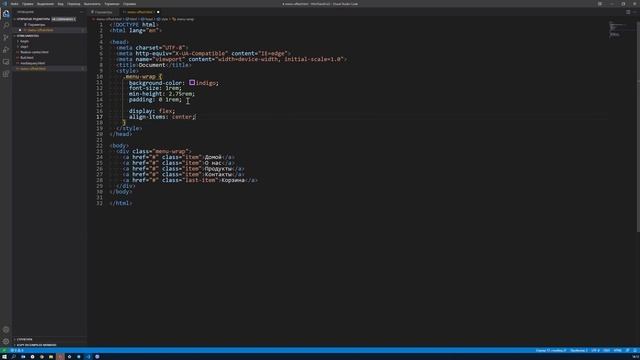Click the unsaved count badge in open editors
The width and height of the screenshot is (640, 360).
click(64, 19)
